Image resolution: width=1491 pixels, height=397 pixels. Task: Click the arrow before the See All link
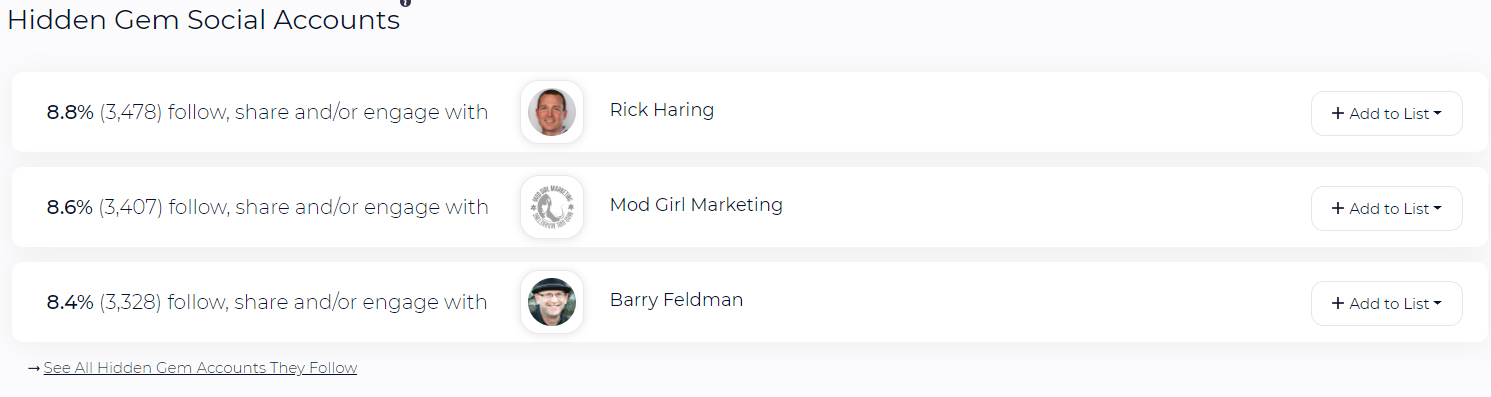(x=34, y=368)
